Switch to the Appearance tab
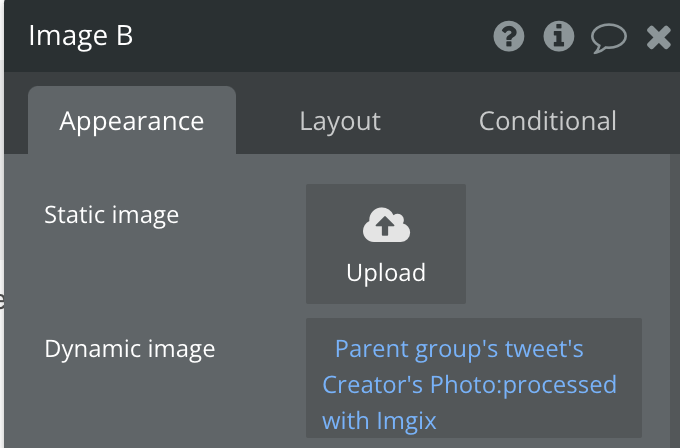This screenshot has width=680, height=448. pos(132,121)
